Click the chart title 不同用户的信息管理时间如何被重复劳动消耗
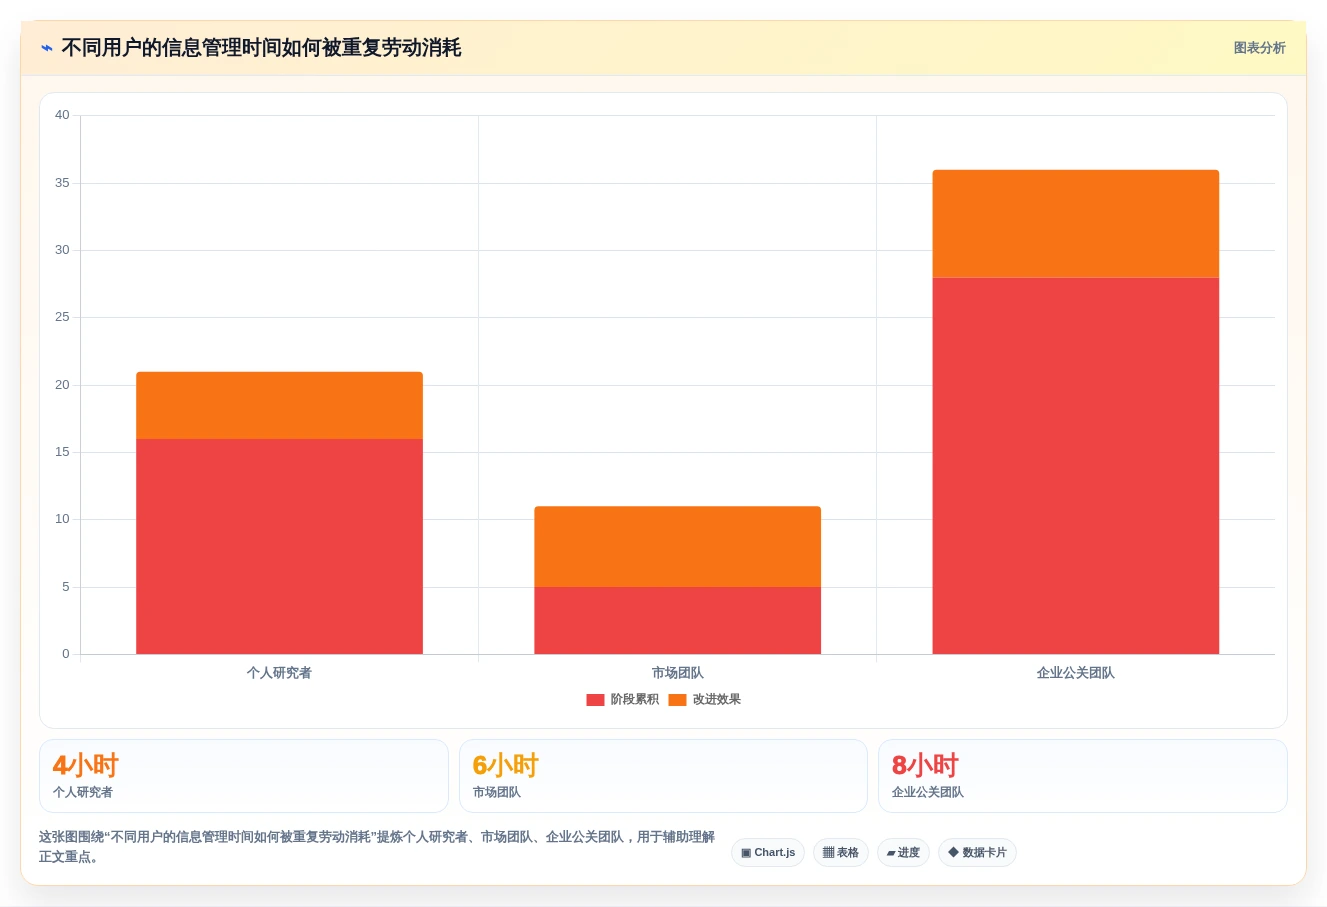The width and height of the screenshot is (1327, 907). [x=261, y=48]
